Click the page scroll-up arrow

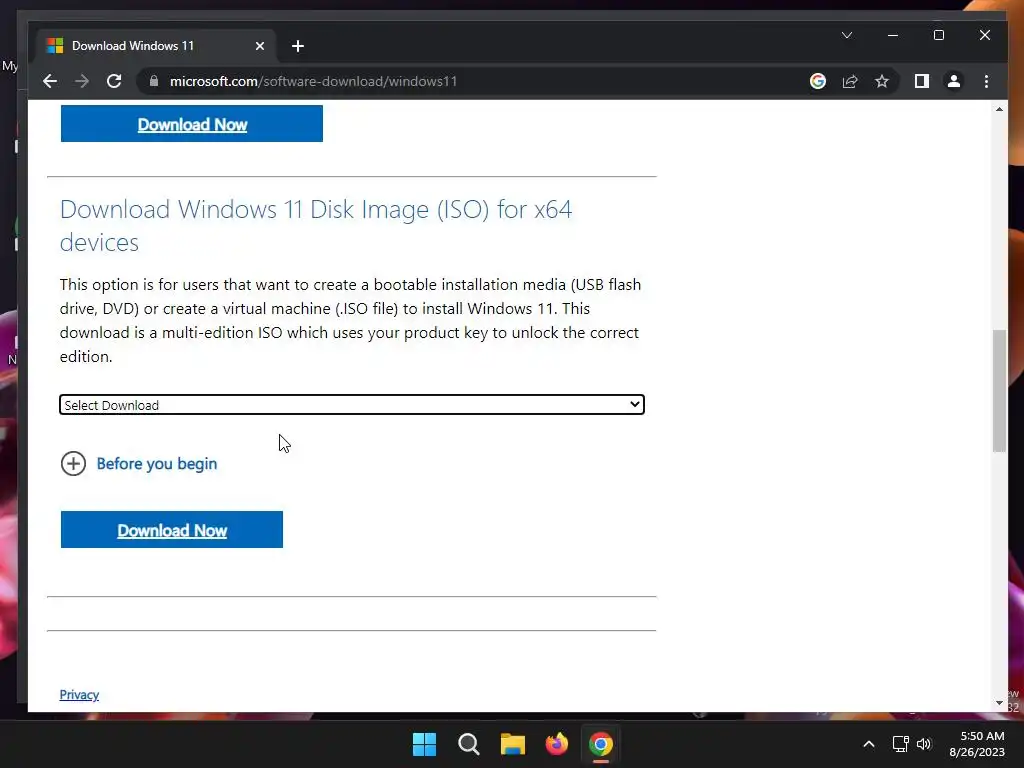coord(999,109)
